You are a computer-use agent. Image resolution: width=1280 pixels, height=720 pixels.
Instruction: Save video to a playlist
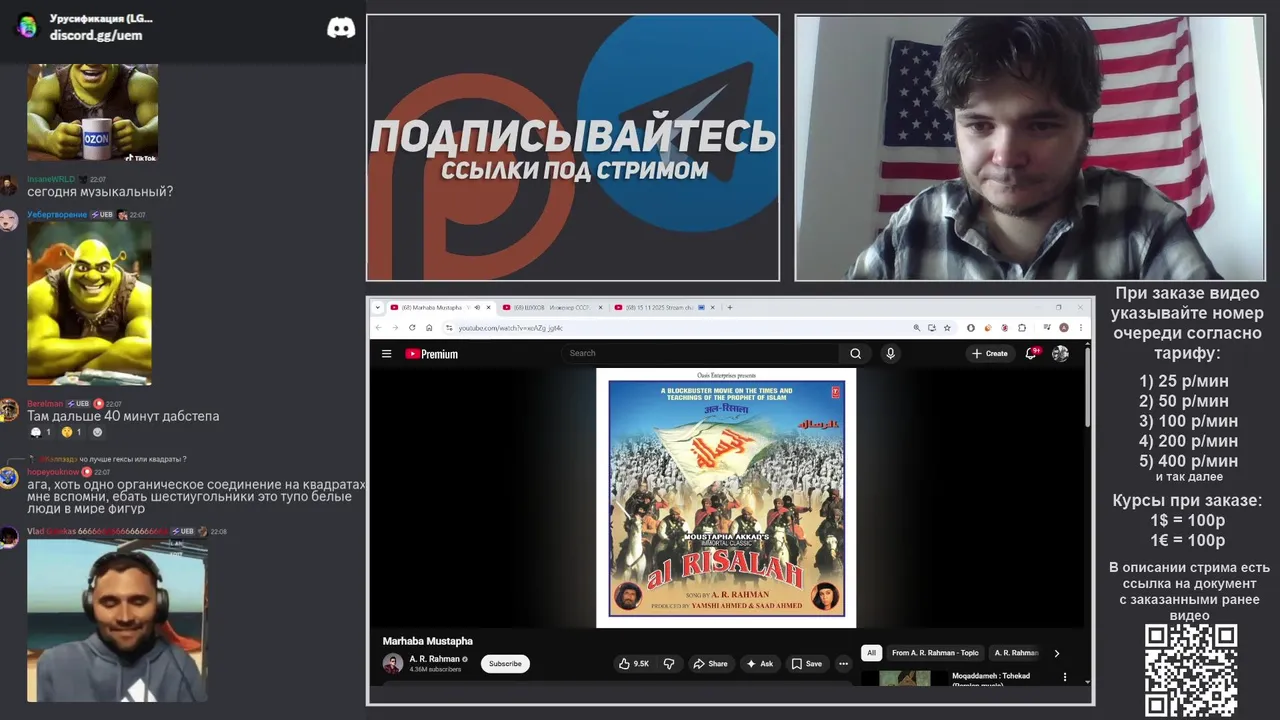tap(807, 663)
